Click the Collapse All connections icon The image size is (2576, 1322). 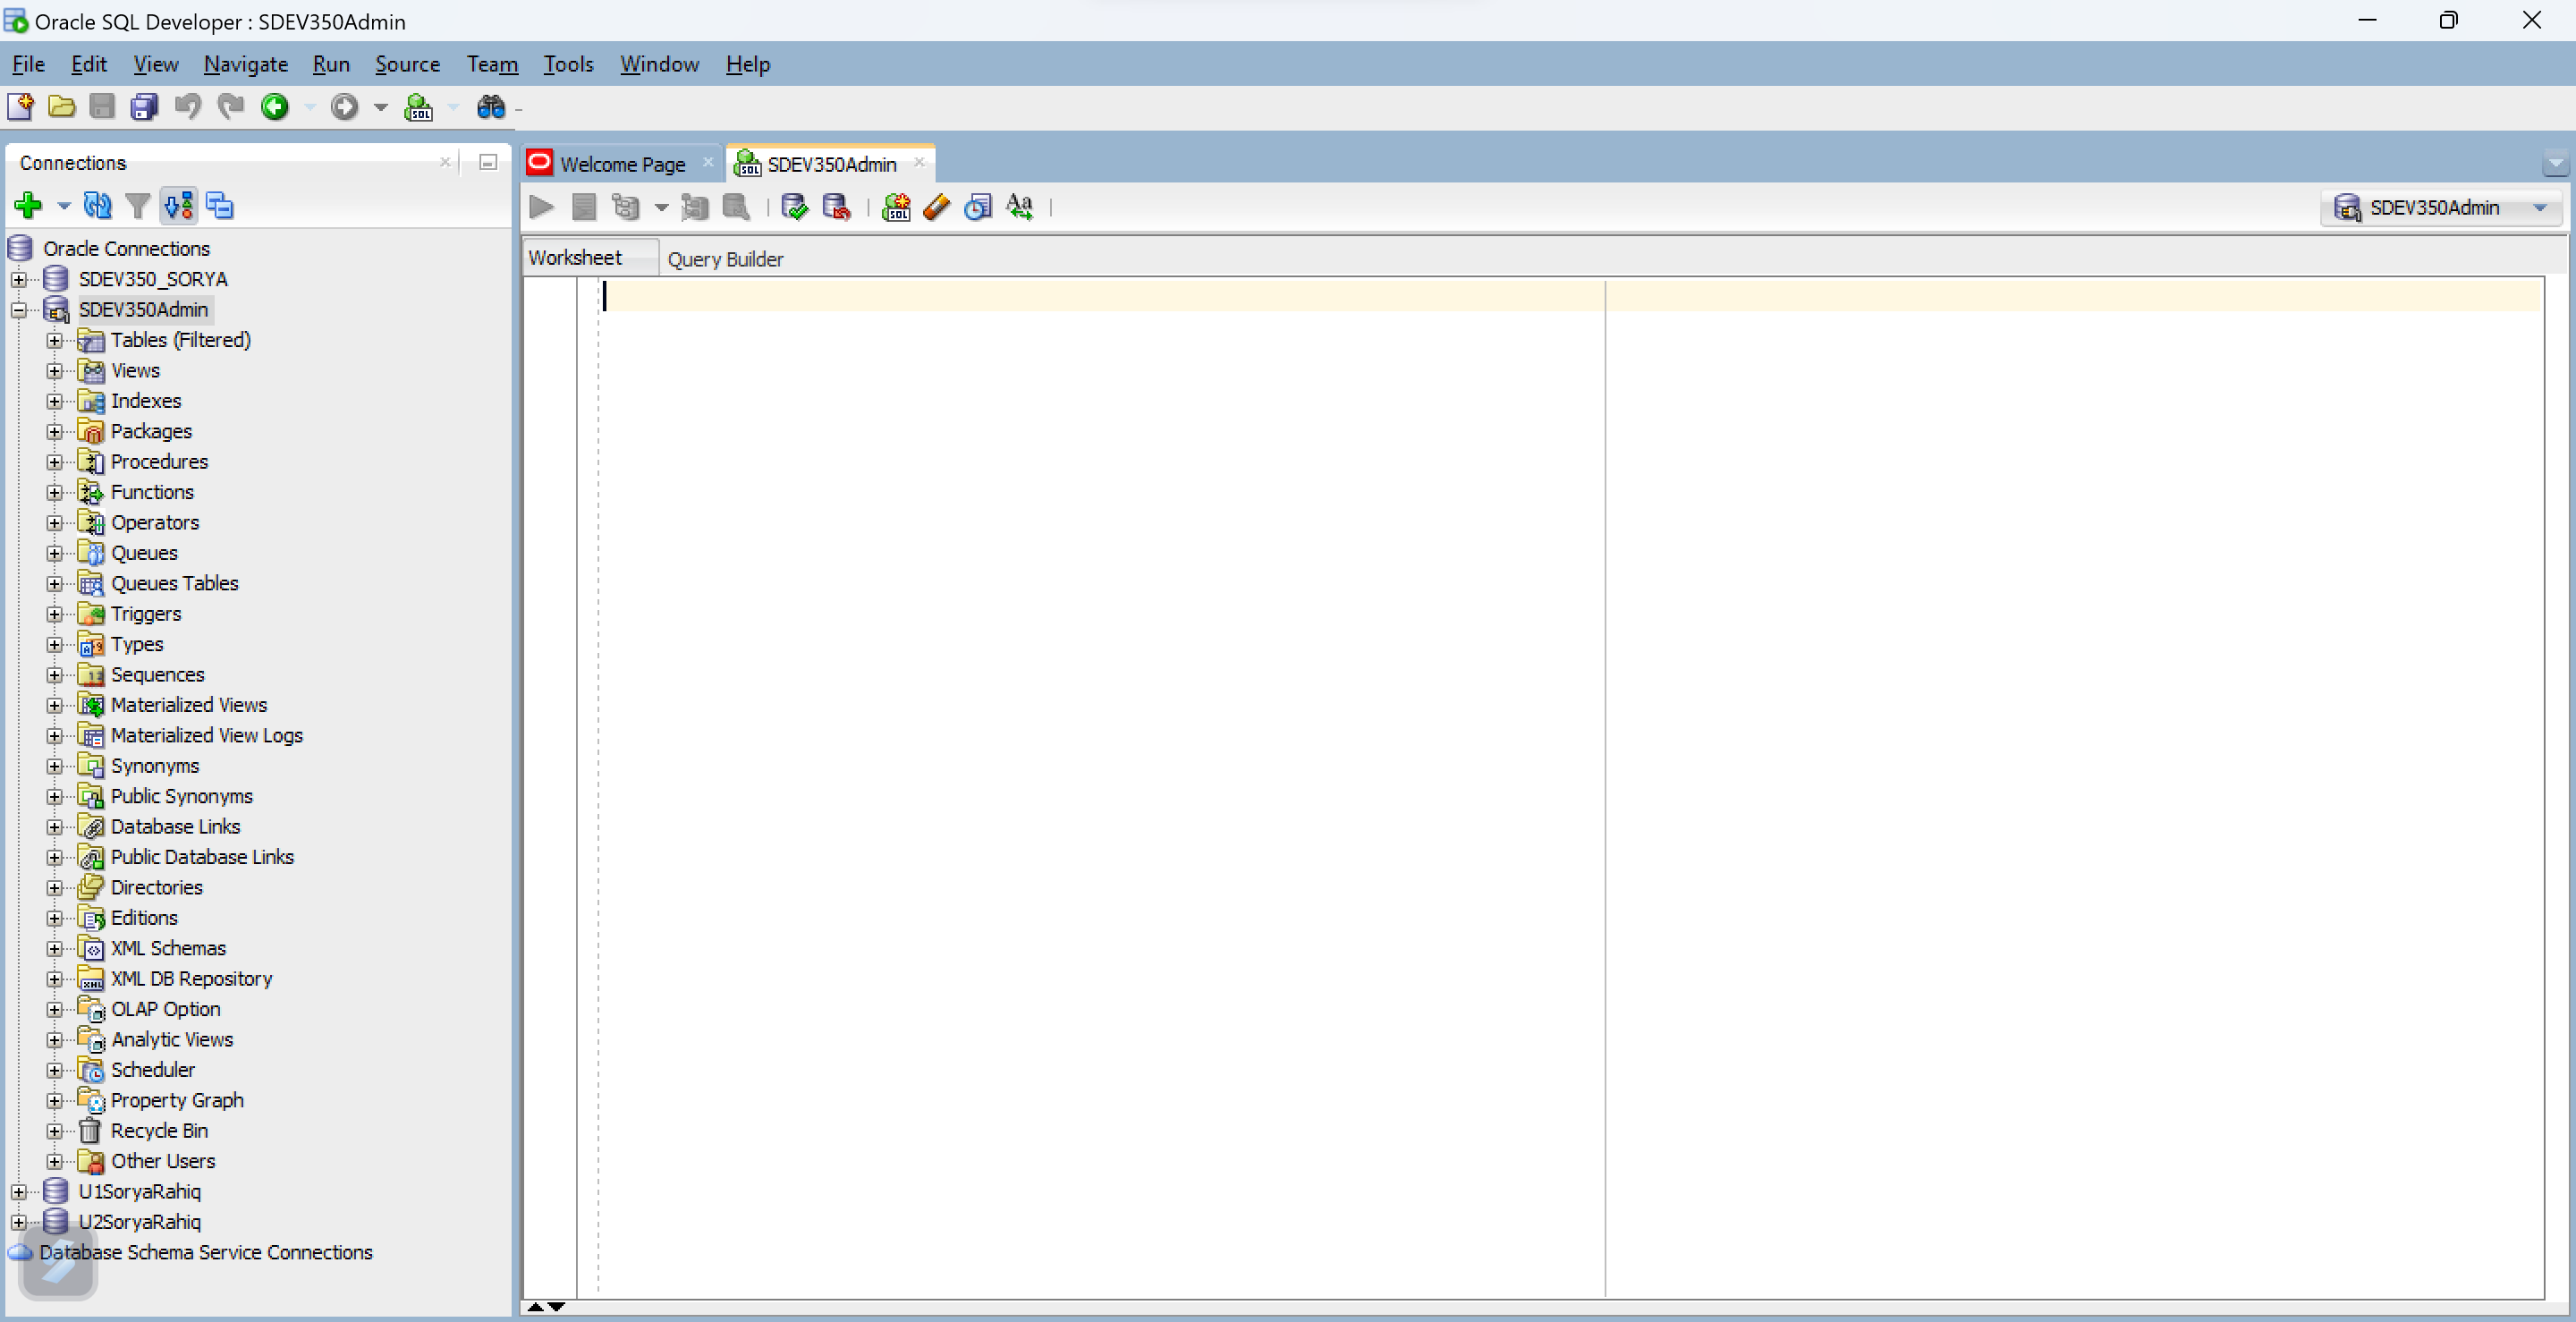click(219, 206)
